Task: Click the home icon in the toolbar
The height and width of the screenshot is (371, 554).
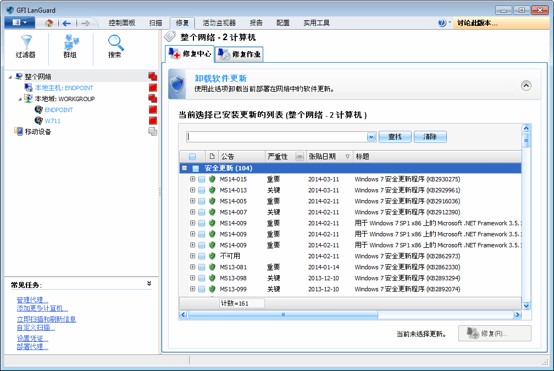Action: tap(49, 23)
